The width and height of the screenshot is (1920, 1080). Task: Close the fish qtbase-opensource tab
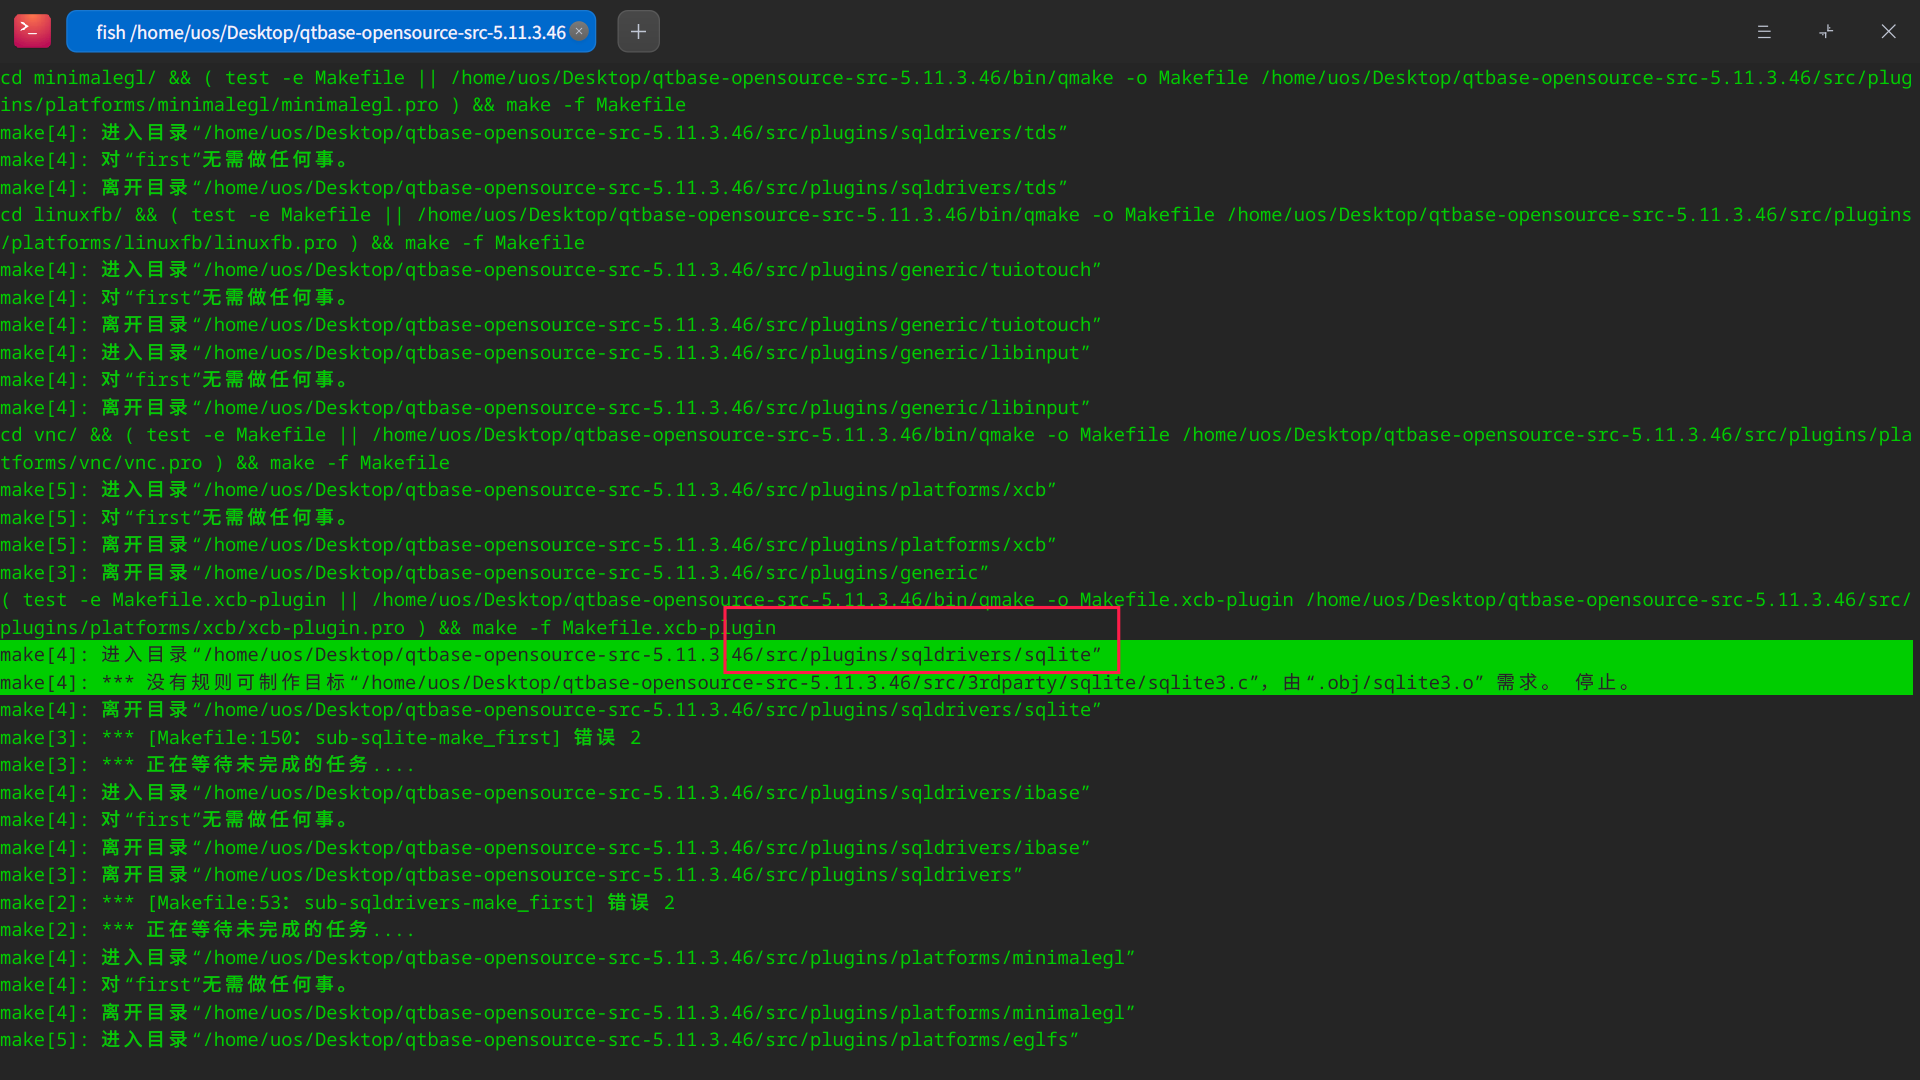[579, 31]
